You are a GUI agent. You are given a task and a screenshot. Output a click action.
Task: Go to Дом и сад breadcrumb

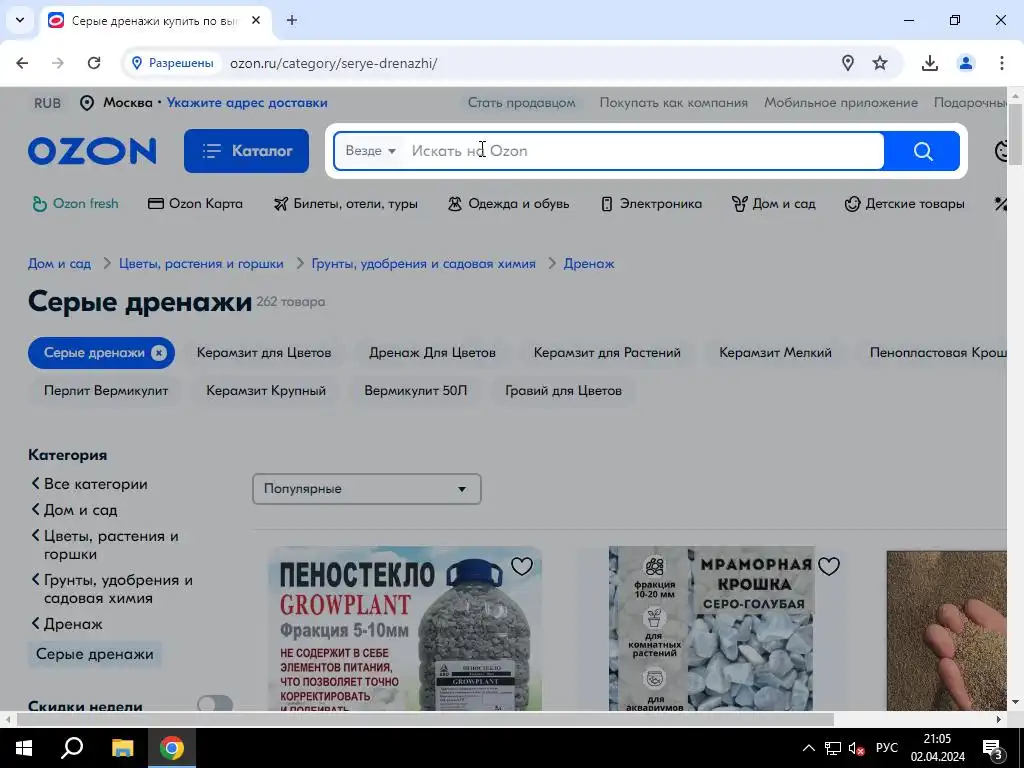pos(59,264)
